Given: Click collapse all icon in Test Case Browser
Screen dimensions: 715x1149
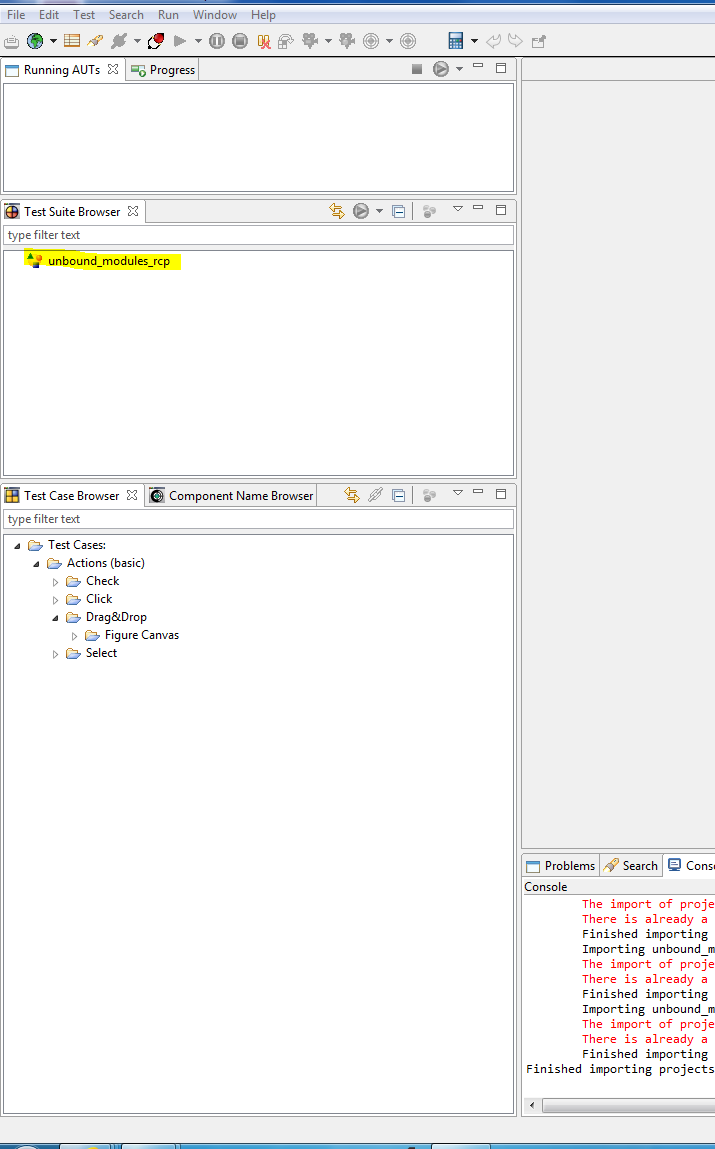Looking at the screenshot, I should (x=399, y=496).
